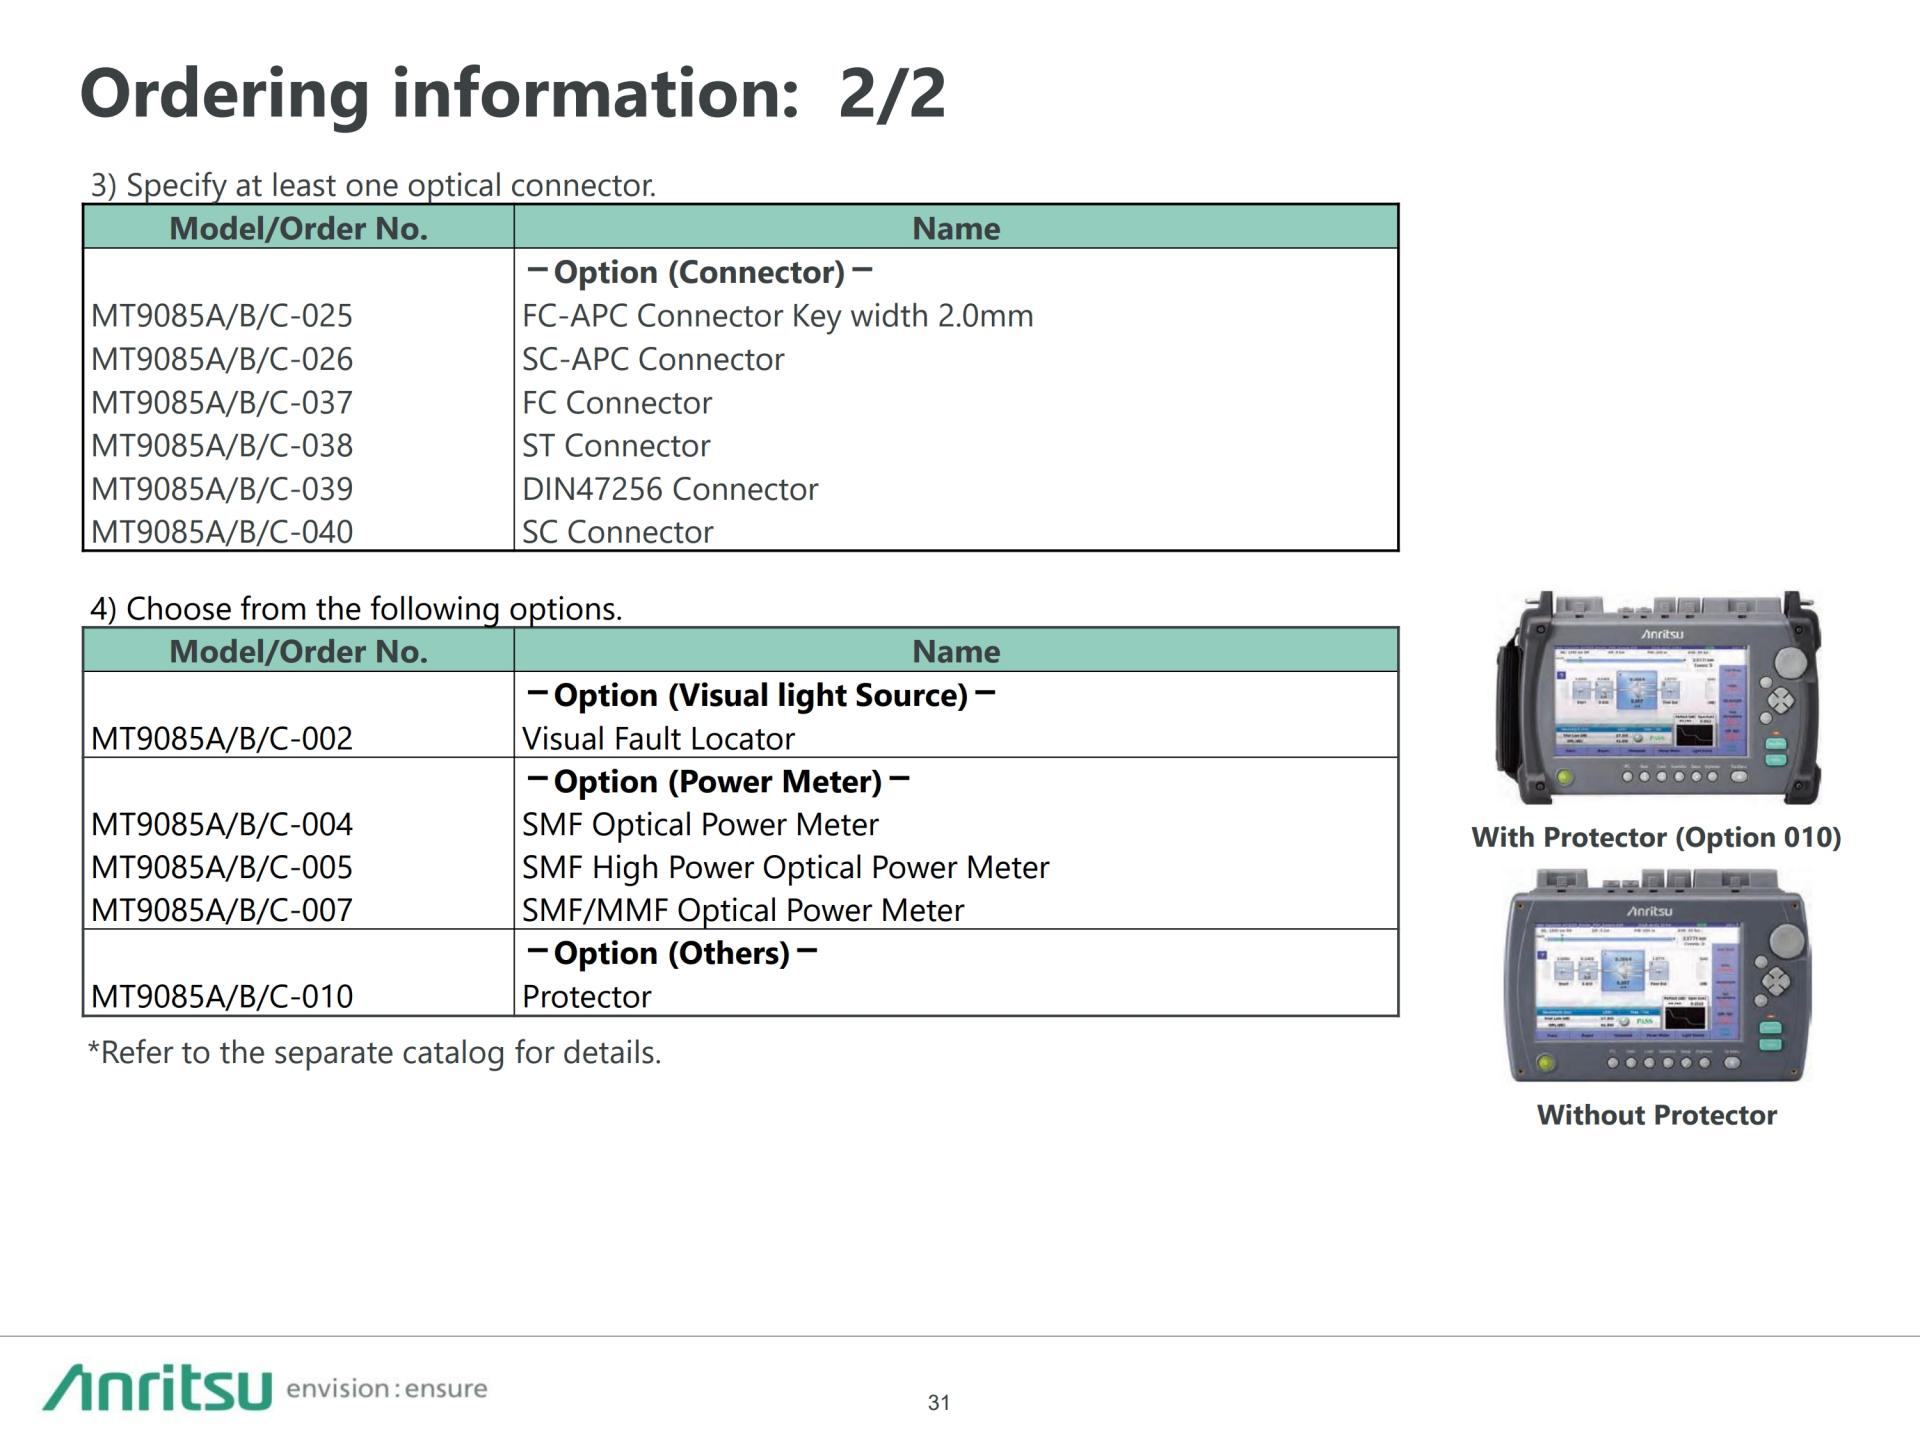Select the MT9085A/B/C-025 order number

click(x=222, y=316)
